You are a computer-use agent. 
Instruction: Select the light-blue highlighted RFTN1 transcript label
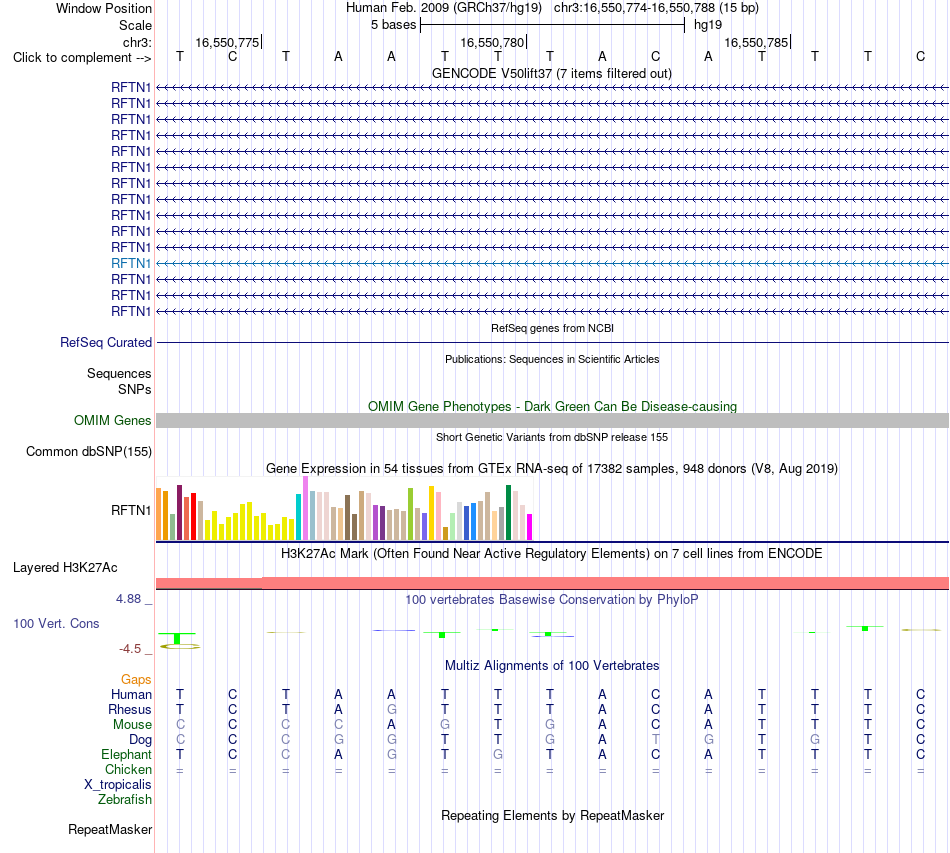coord(131,263)
